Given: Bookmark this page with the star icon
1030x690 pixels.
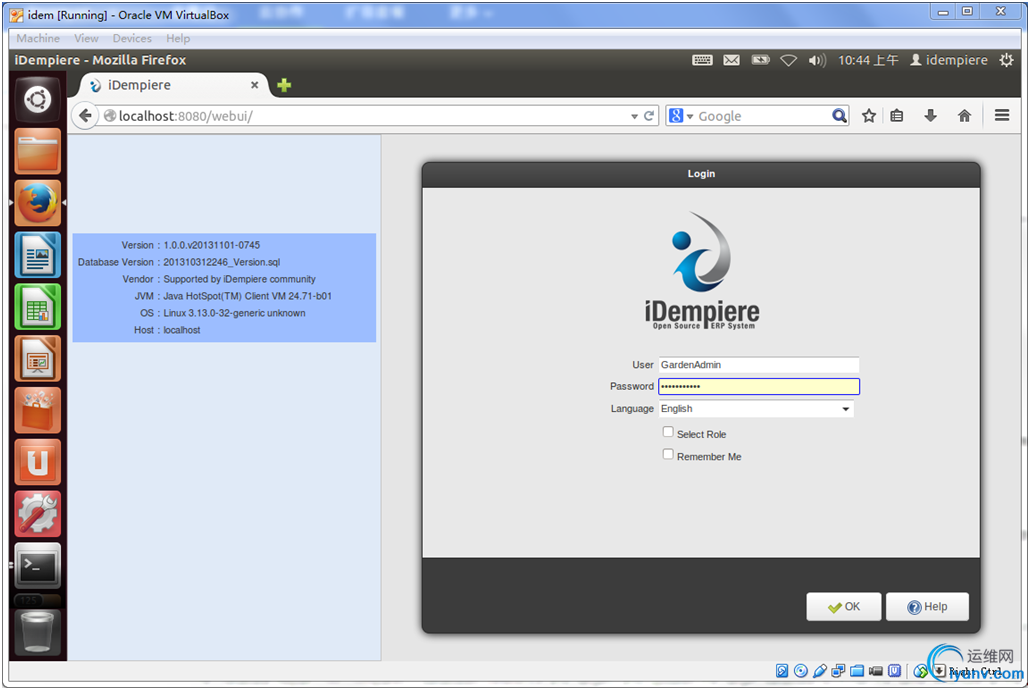Looking at the screenshot, I should (868, 116).
